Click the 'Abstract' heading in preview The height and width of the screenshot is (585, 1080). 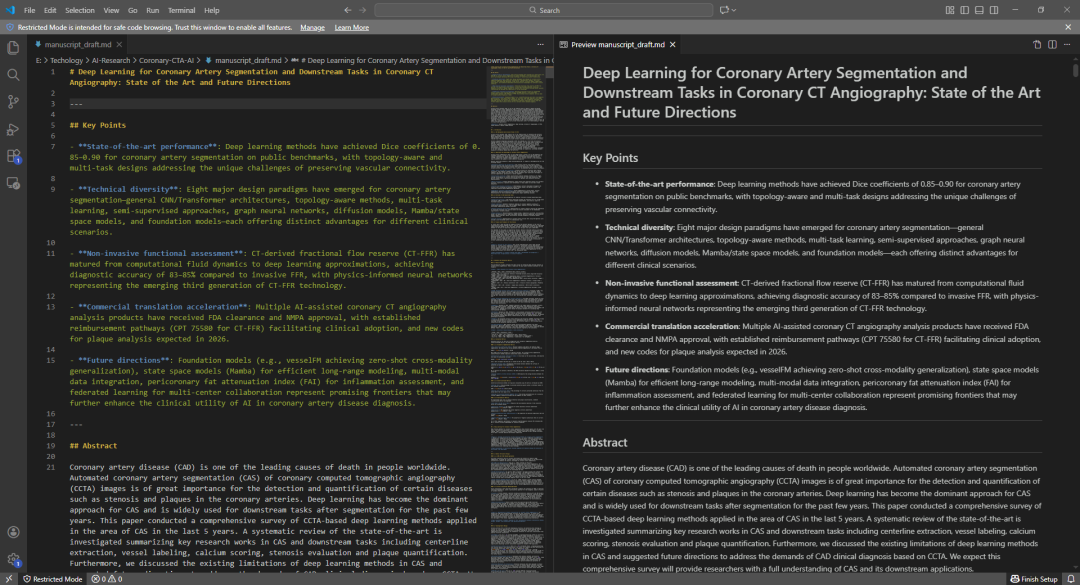[605, 442]
